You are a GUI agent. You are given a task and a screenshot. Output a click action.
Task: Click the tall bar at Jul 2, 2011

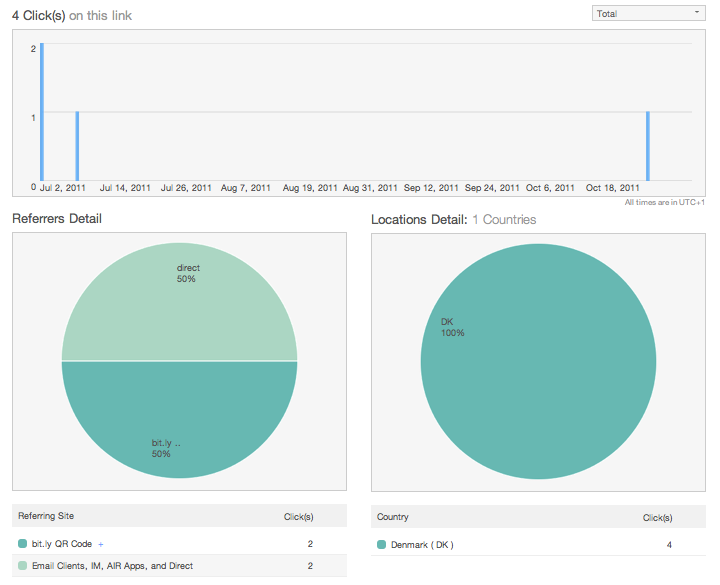click(42, 112)
